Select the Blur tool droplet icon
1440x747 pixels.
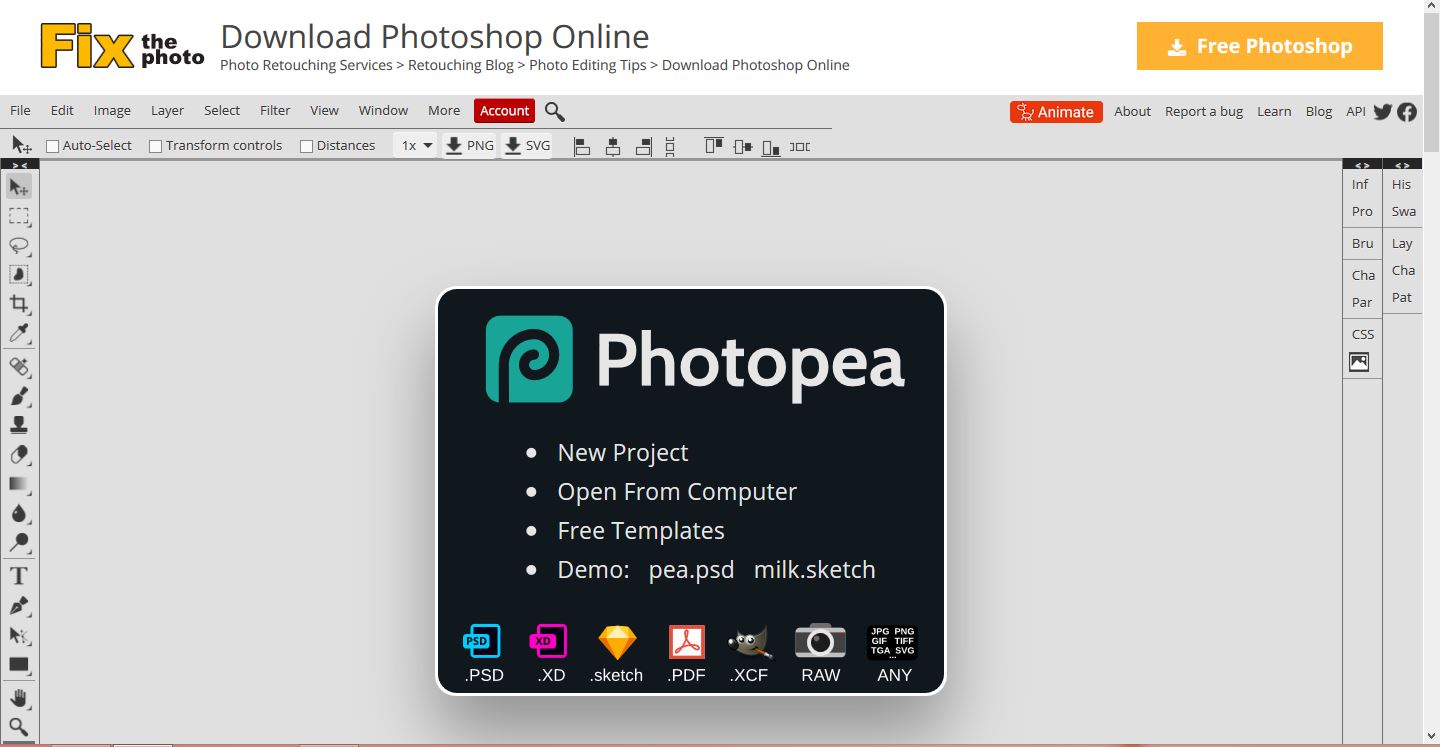pyautogui.click(x=19, y=514)
